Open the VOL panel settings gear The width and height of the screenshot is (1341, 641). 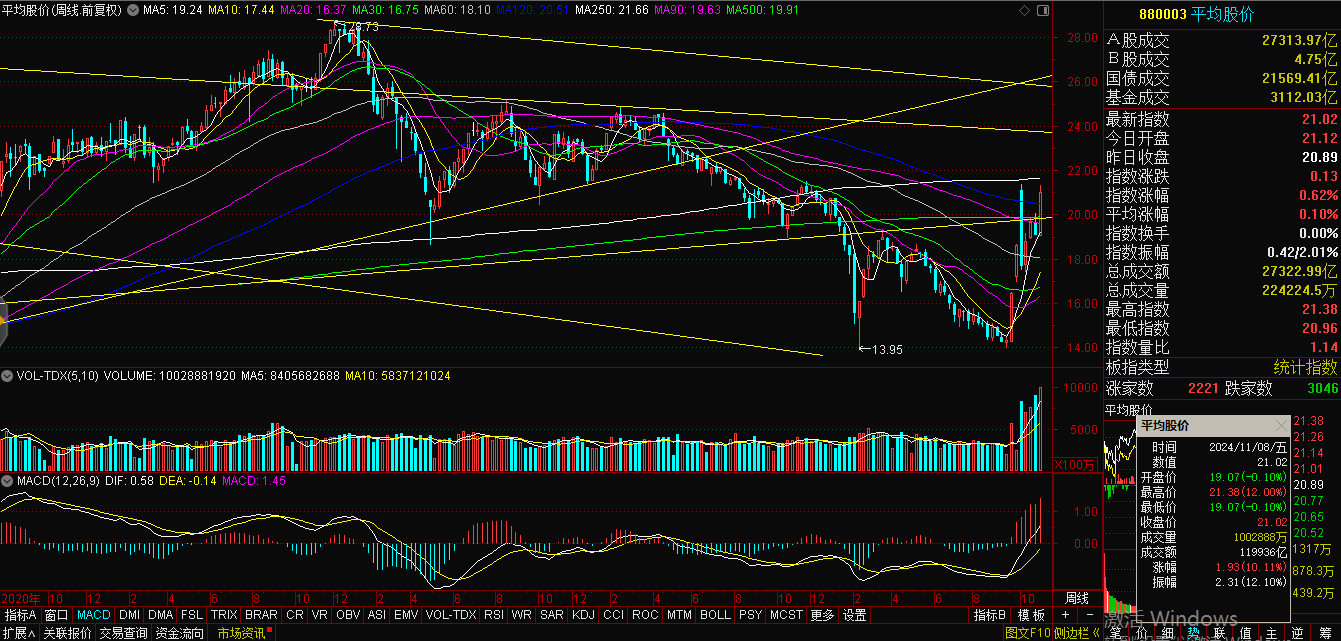coord(7,376)
